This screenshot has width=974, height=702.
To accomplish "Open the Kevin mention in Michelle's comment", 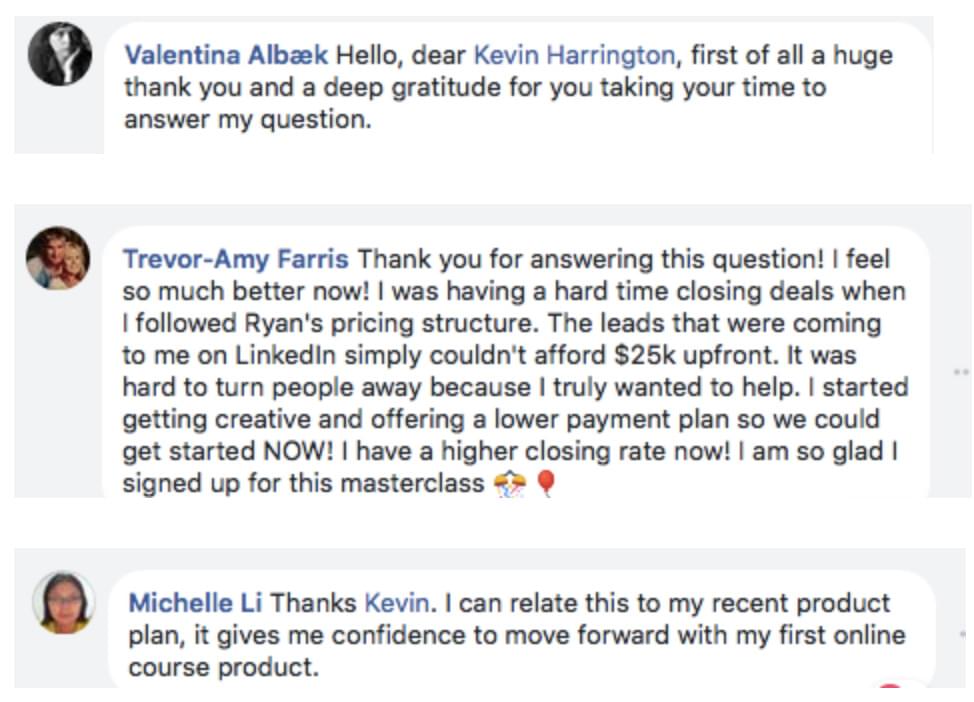I will [396, 603].
